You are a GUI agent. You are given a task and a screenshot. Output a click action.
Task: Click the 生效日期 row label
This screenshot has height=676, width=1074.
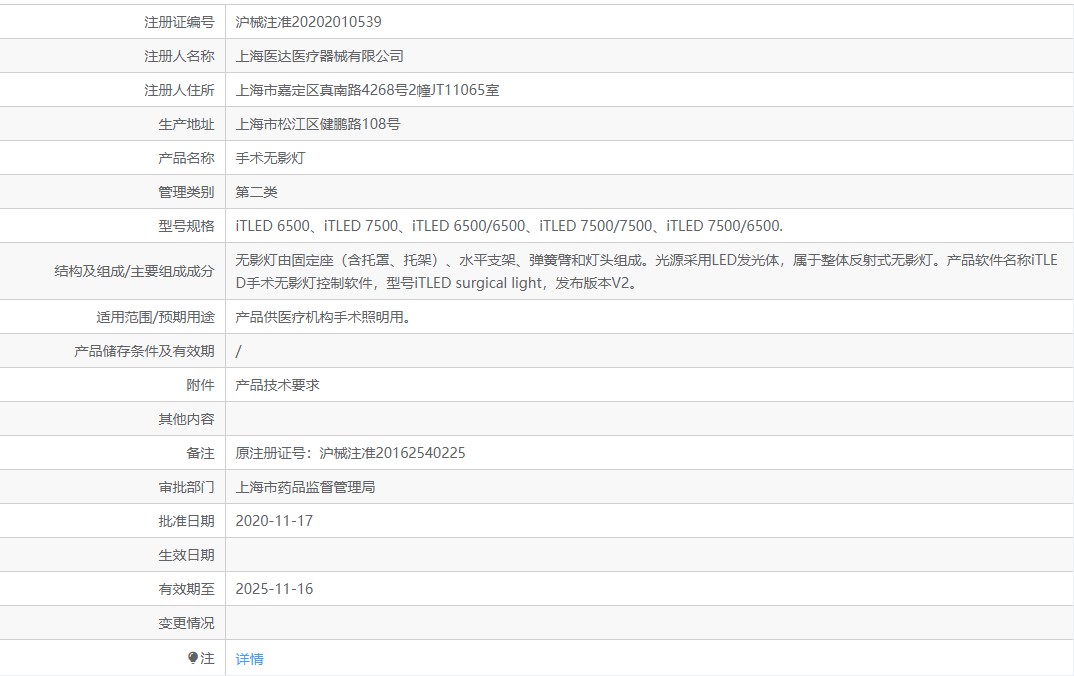coord(186,555)
